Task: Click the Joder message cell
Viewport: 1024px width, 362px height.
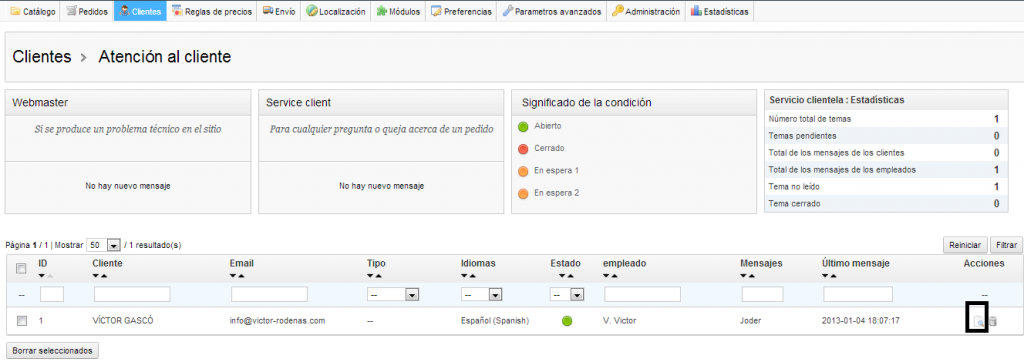Action: click(751, 321)
